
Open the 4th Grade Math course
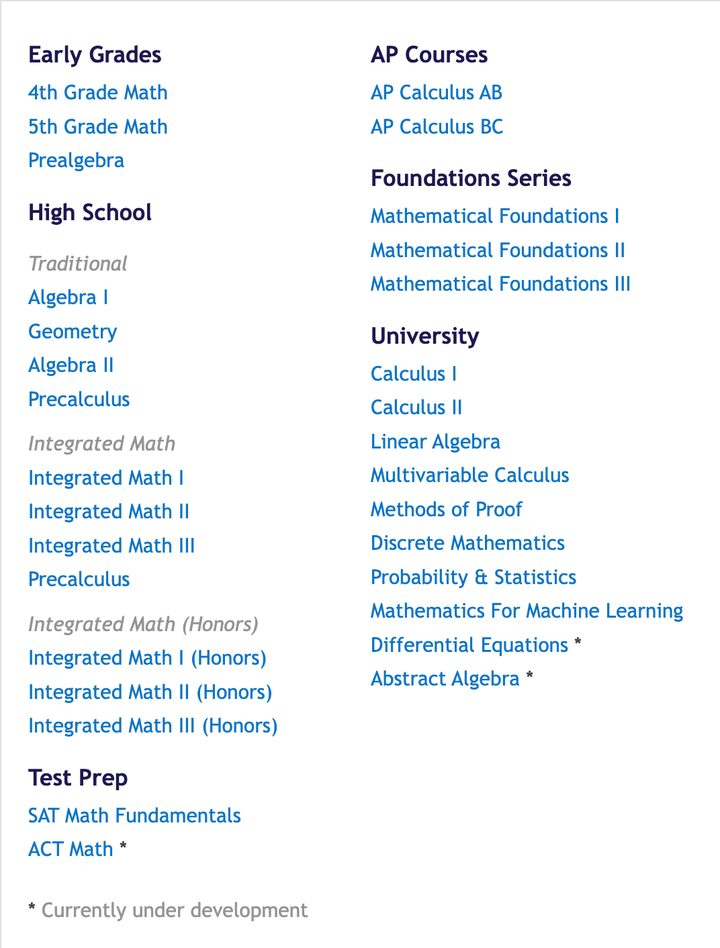point(97,93)
